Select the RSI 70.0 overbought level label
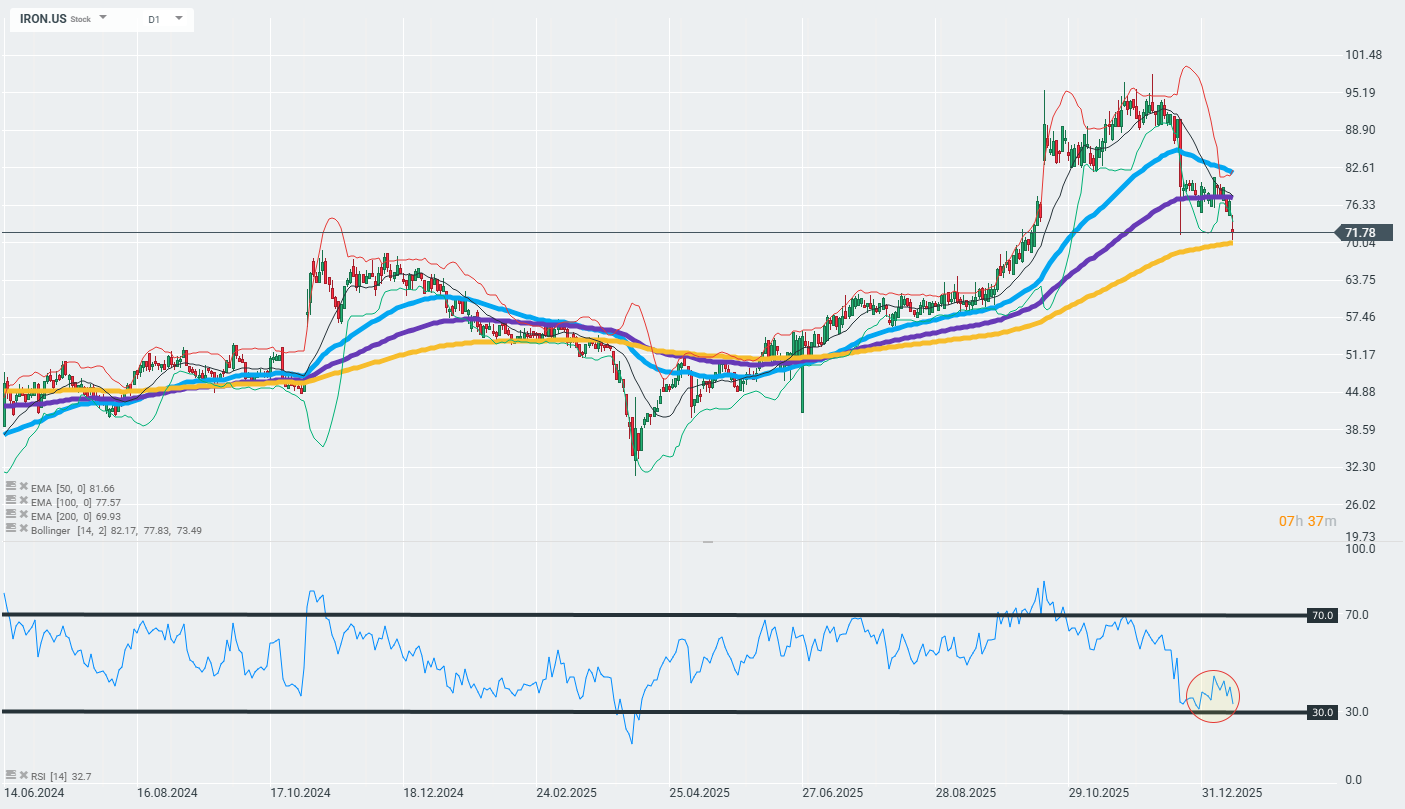Viewport: 1405px width, 809px height. click(x=1322, y=615)
